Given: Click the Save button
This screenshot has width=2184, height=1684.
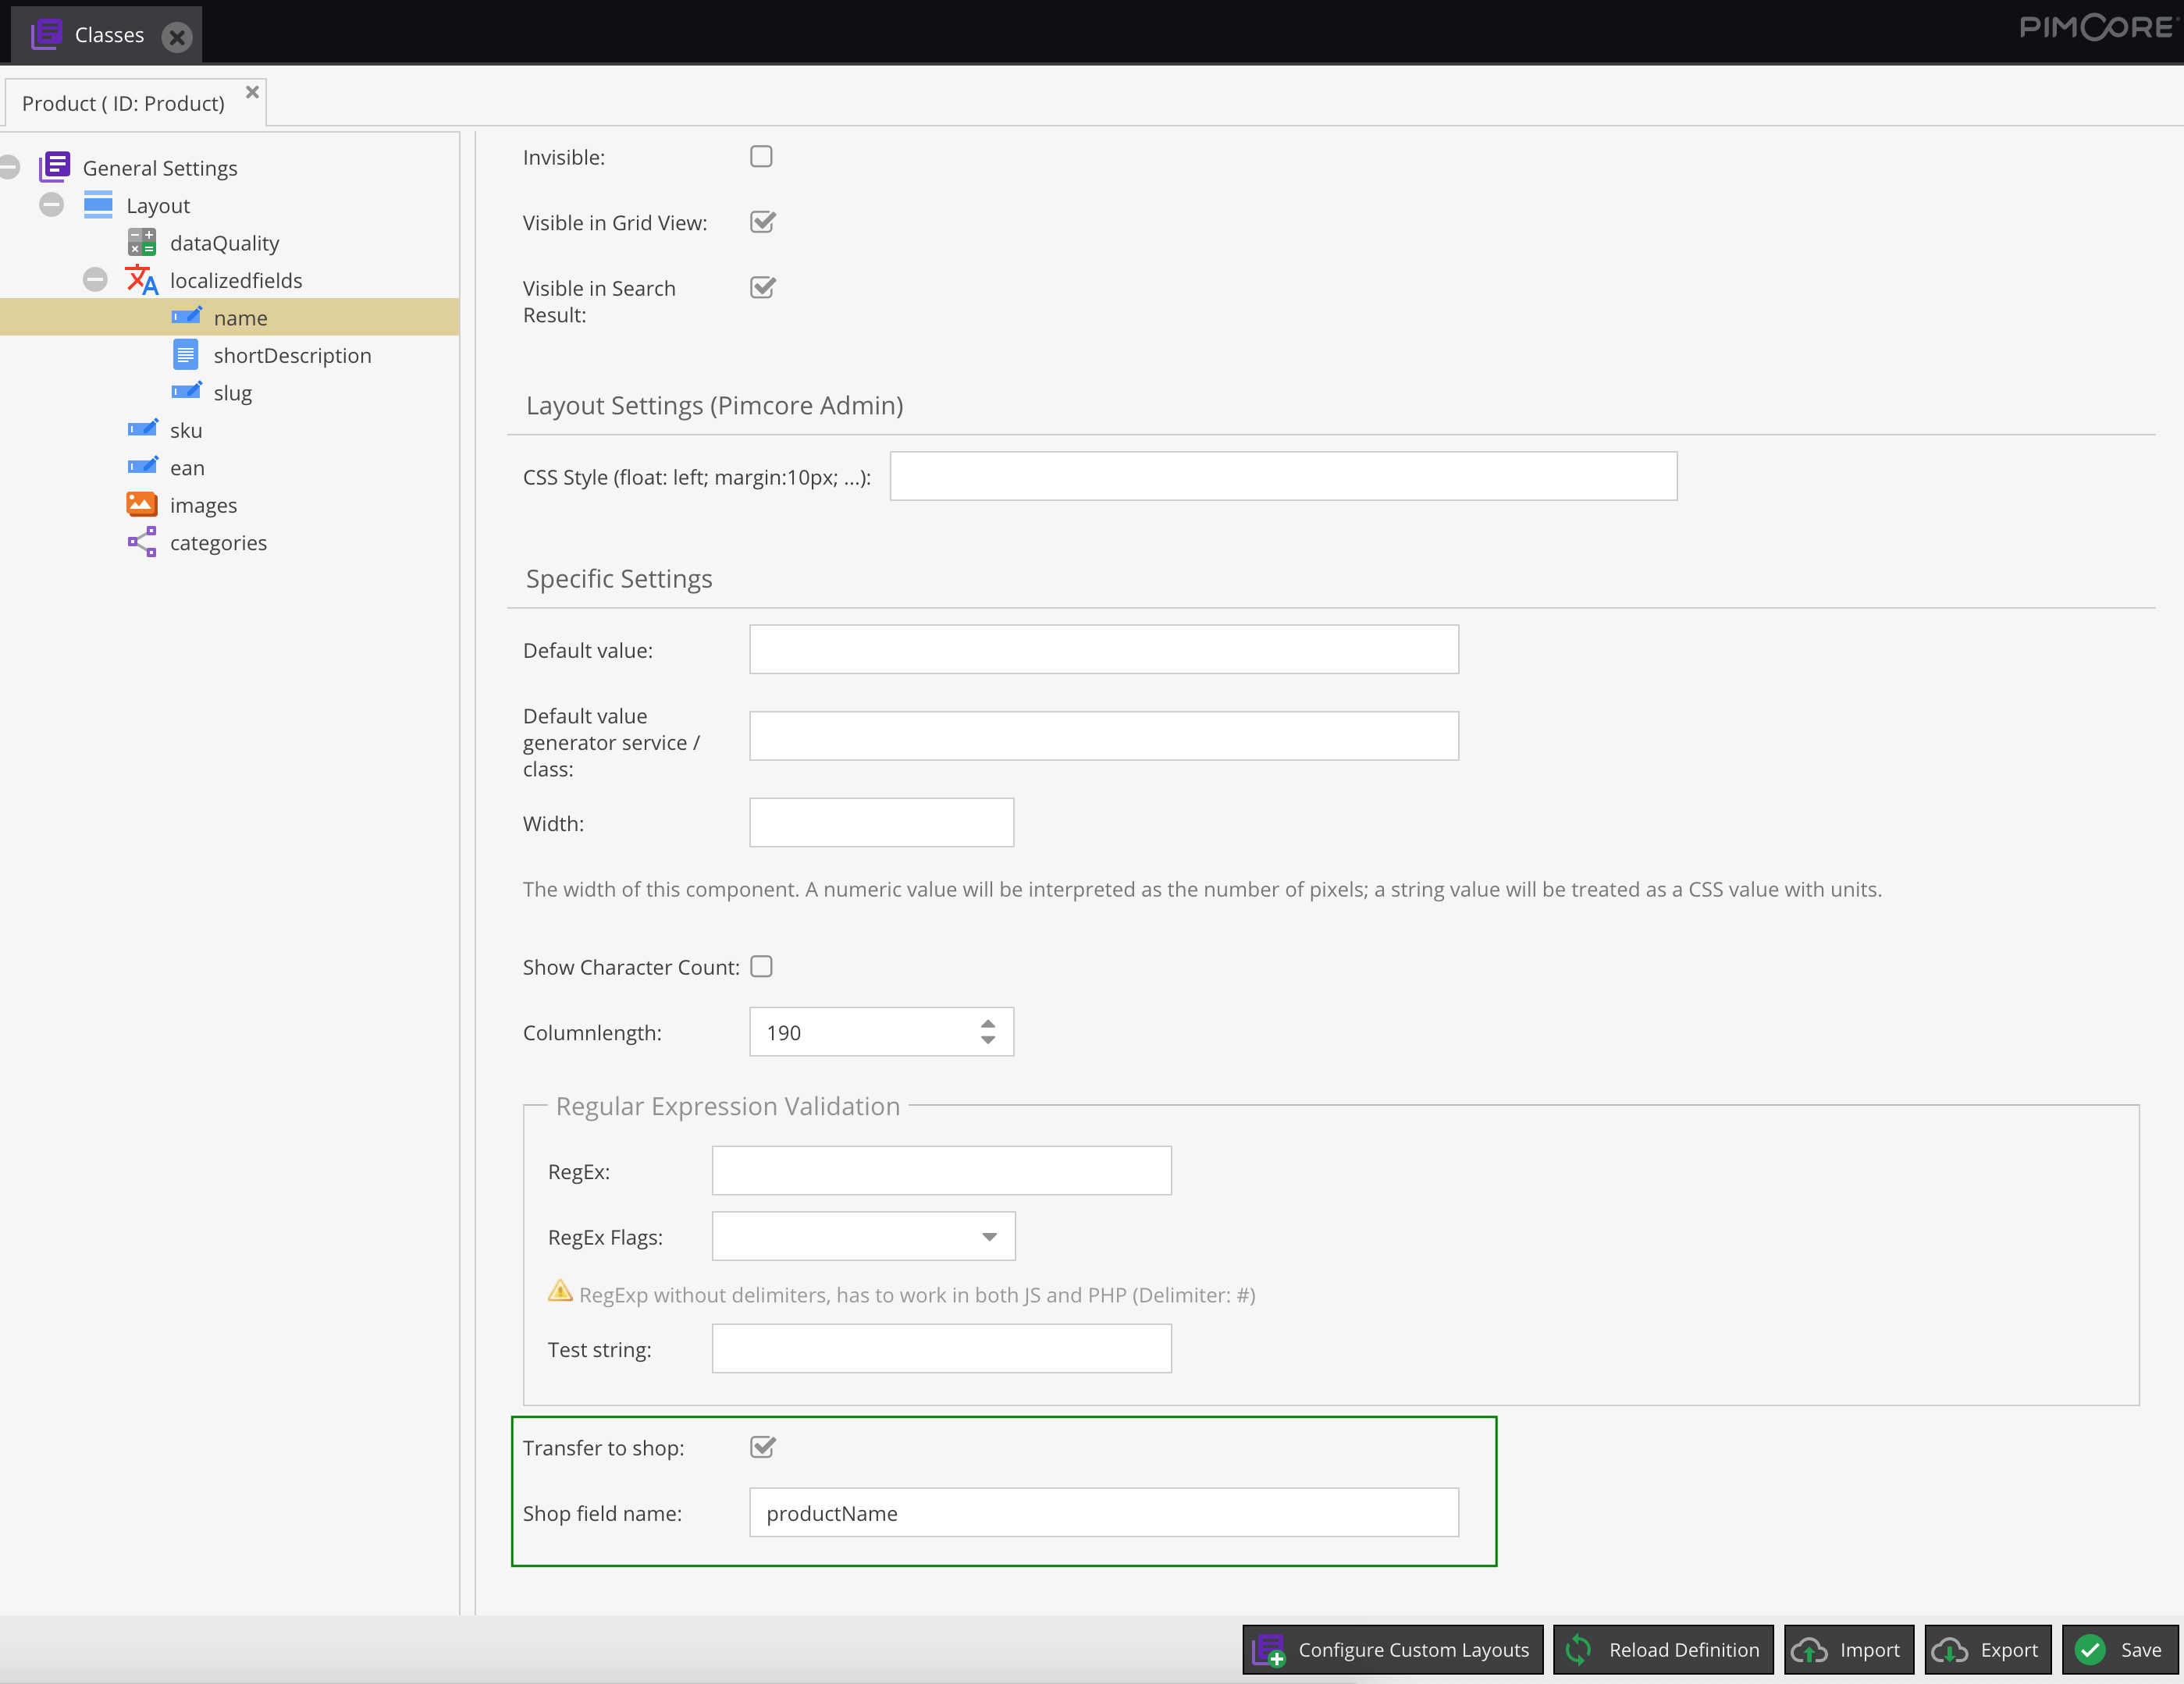Looking at the screenshot, I should click(x=2119, y=1650).
